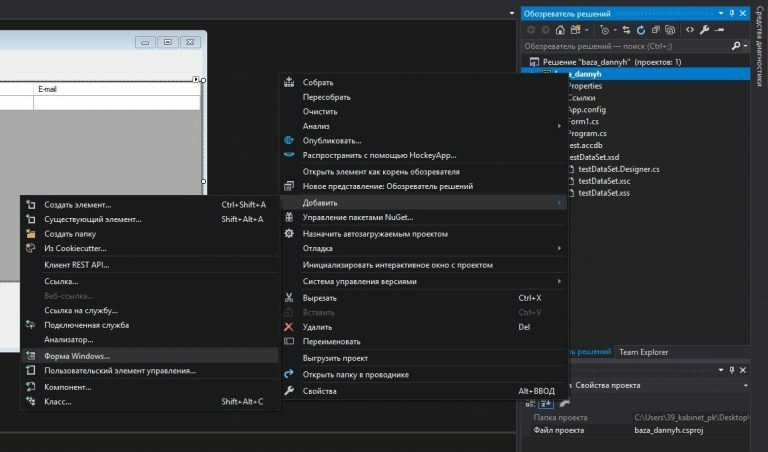Click the globe icon beside Опубликовать
This screenshot has width=768, height=452.
pyautogui.click(x=289, y=141)
